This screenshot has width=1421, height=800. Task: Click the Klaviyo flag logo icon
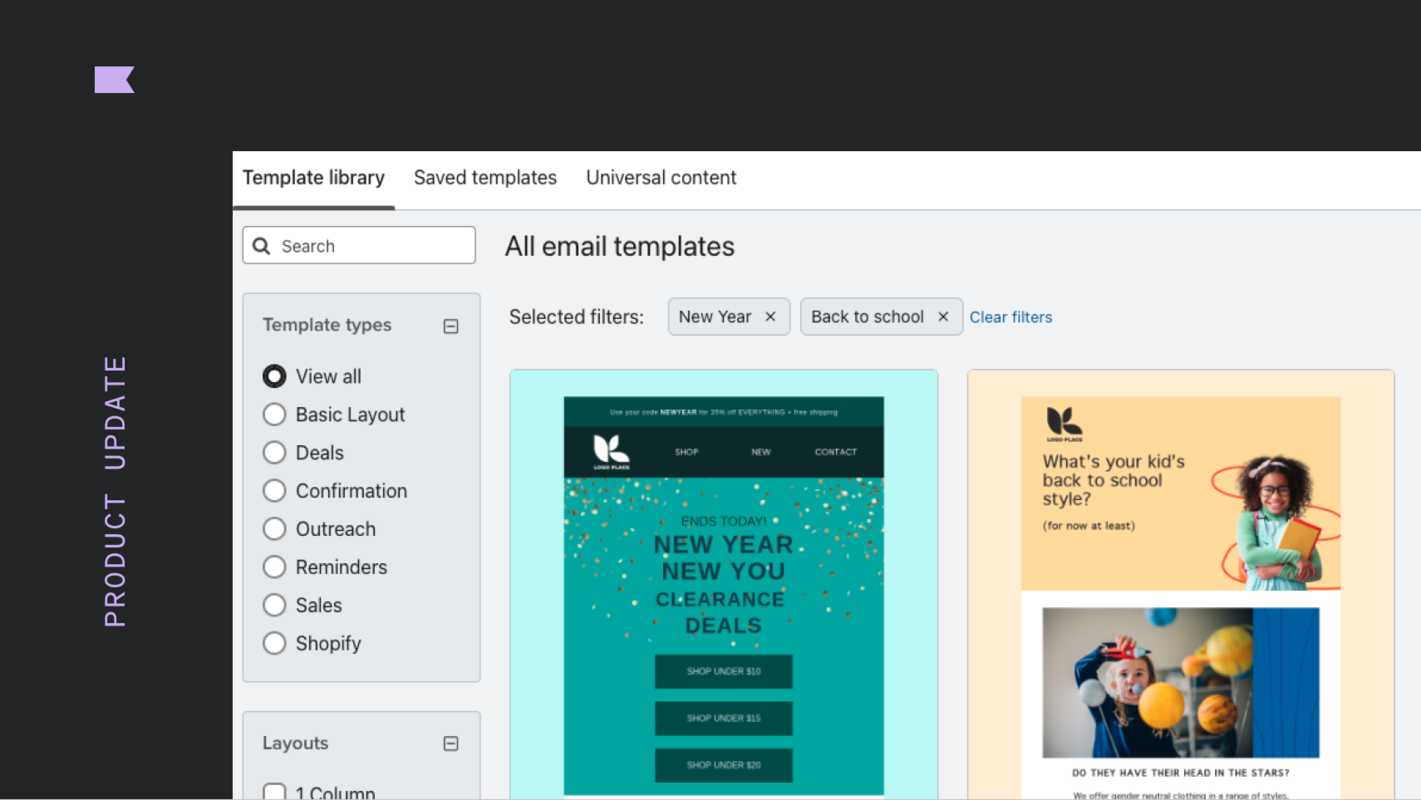tap(114, 79)
